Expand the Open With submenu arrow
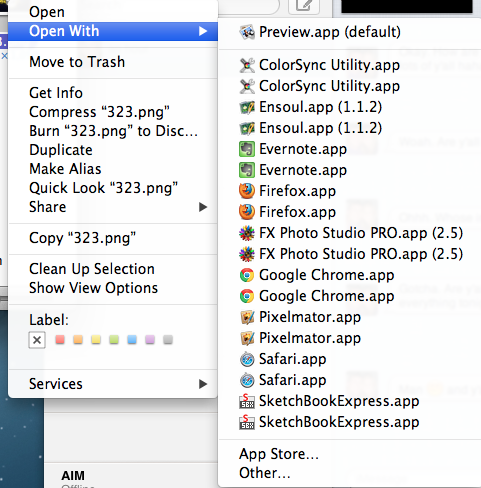Screen dimensions: 481x488 point(203,31)
